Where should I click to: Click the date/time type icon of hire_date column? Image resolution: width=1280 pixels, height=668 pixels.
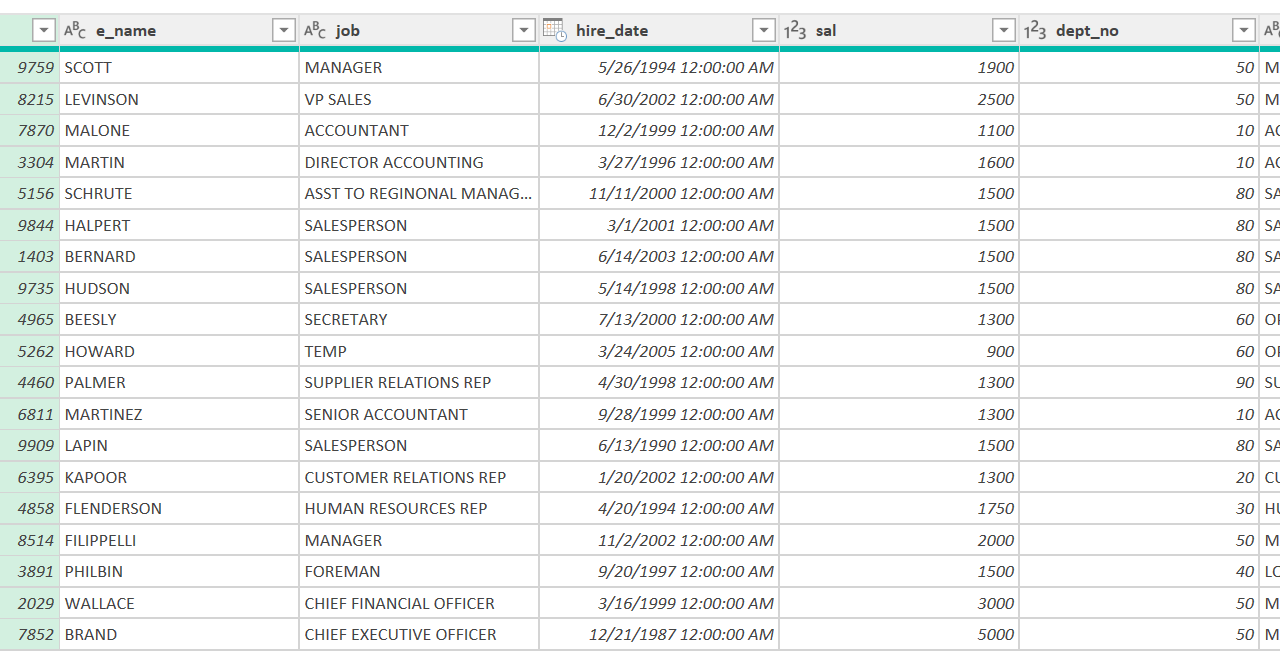click(x=555, y=30)
